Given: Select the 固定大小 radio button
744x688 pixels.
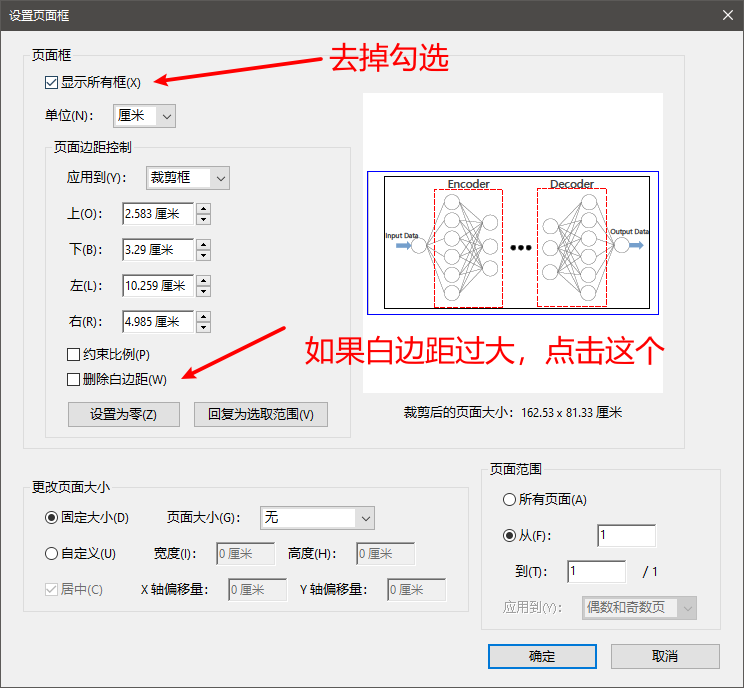Looking at the screenshot, I should pyautogui.click(x=52, y=517).
